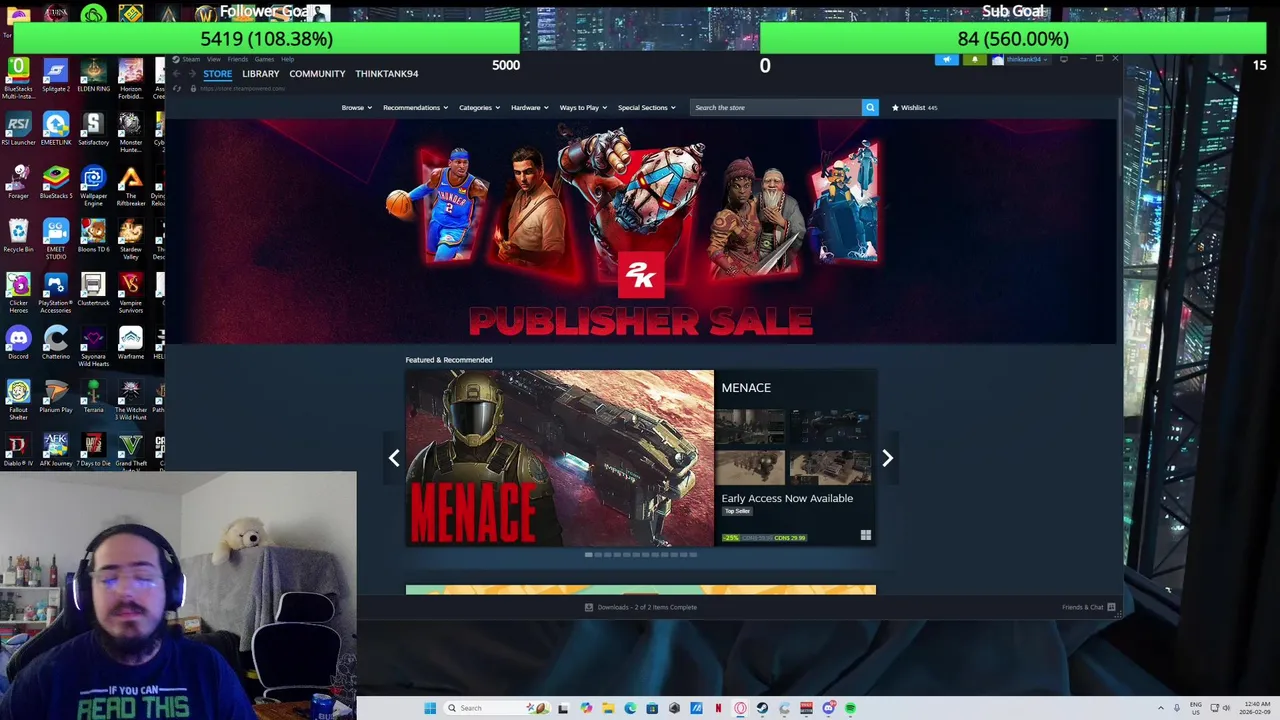Open the THINKTANK94 profile tab
The image size is (1280, 720).
pyautogui.click(x=386, y=74)
